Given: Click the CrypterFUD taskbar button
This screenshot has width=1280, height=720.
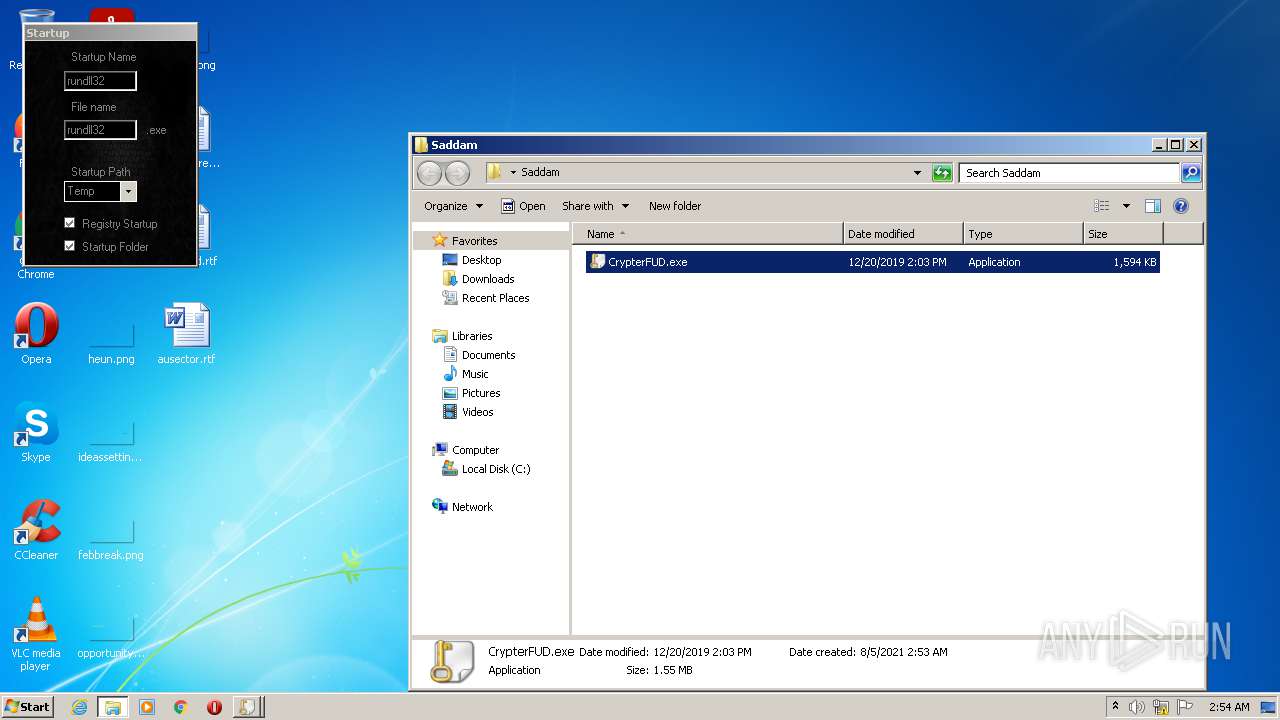Looking at the screenshot, I should point(248,707).
